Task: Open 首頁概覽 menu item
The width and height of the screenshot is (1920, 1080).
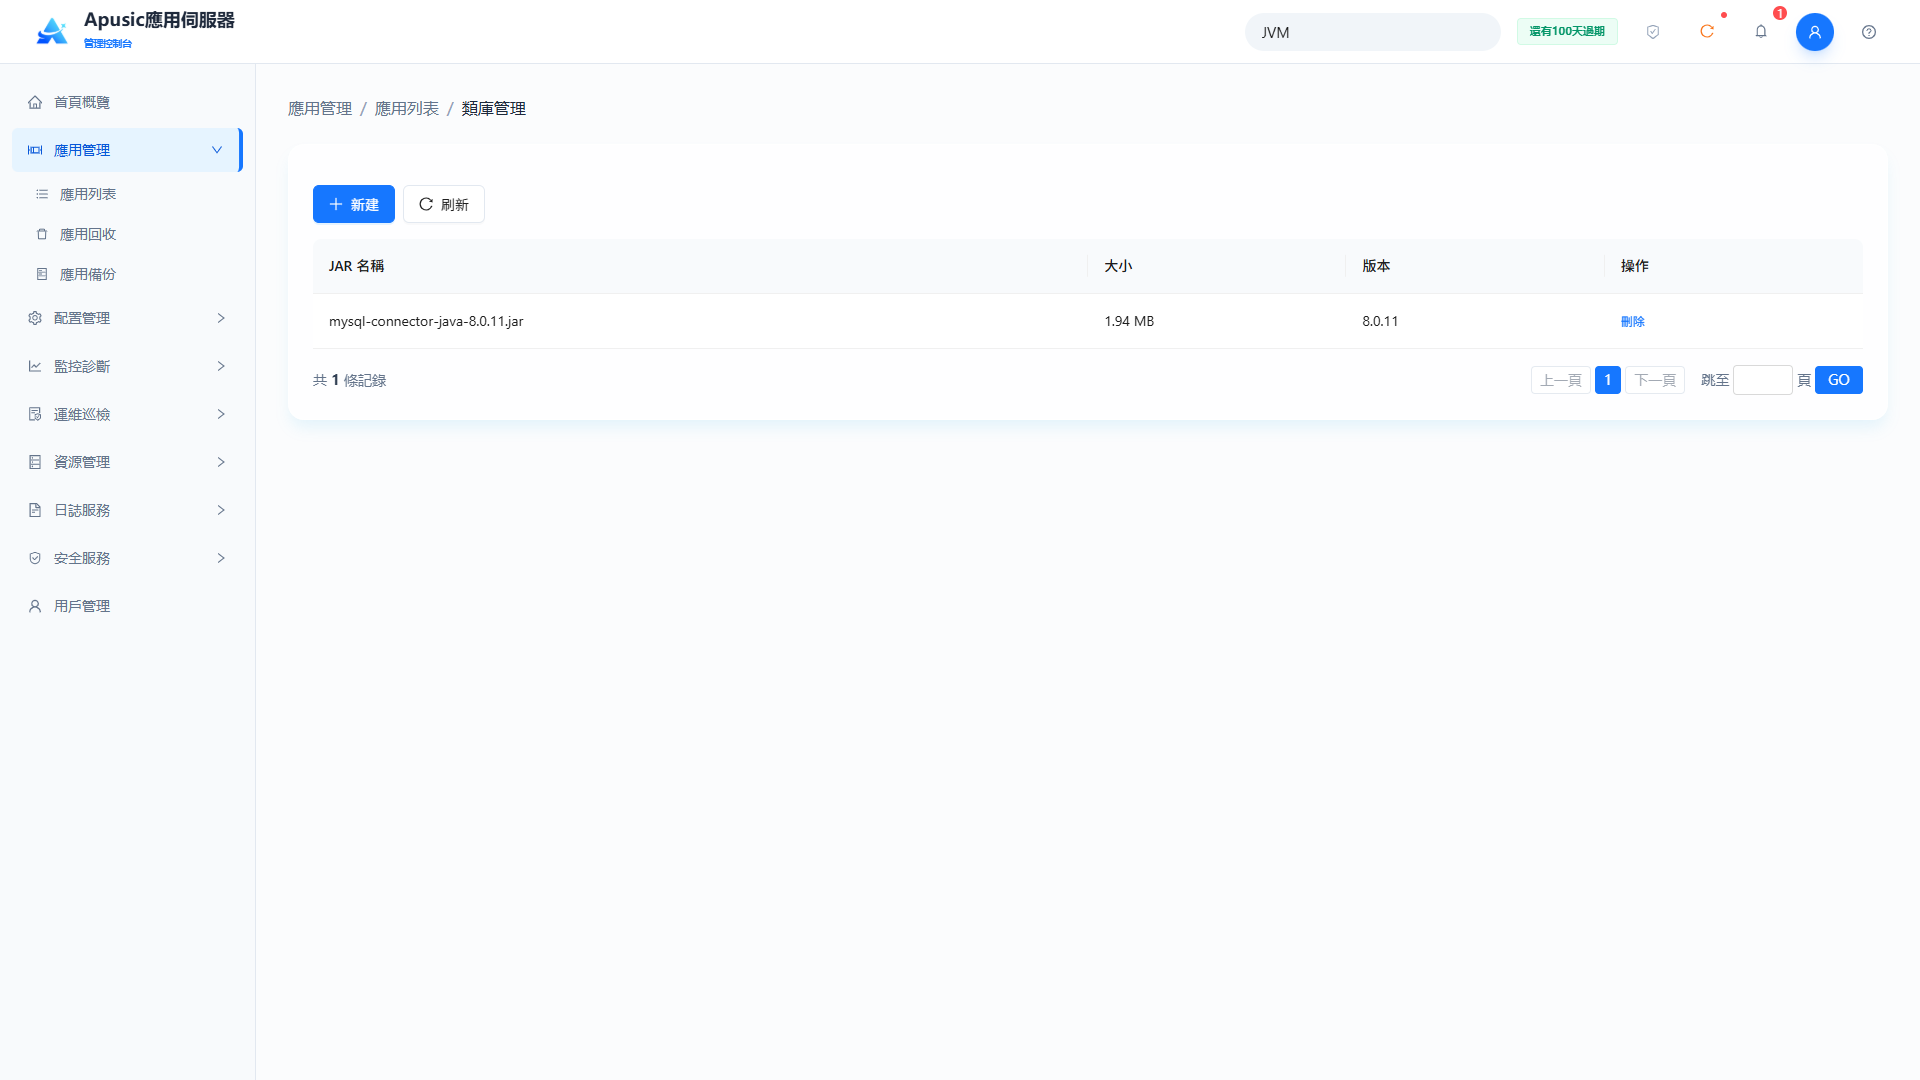Action: pos(127,102)
